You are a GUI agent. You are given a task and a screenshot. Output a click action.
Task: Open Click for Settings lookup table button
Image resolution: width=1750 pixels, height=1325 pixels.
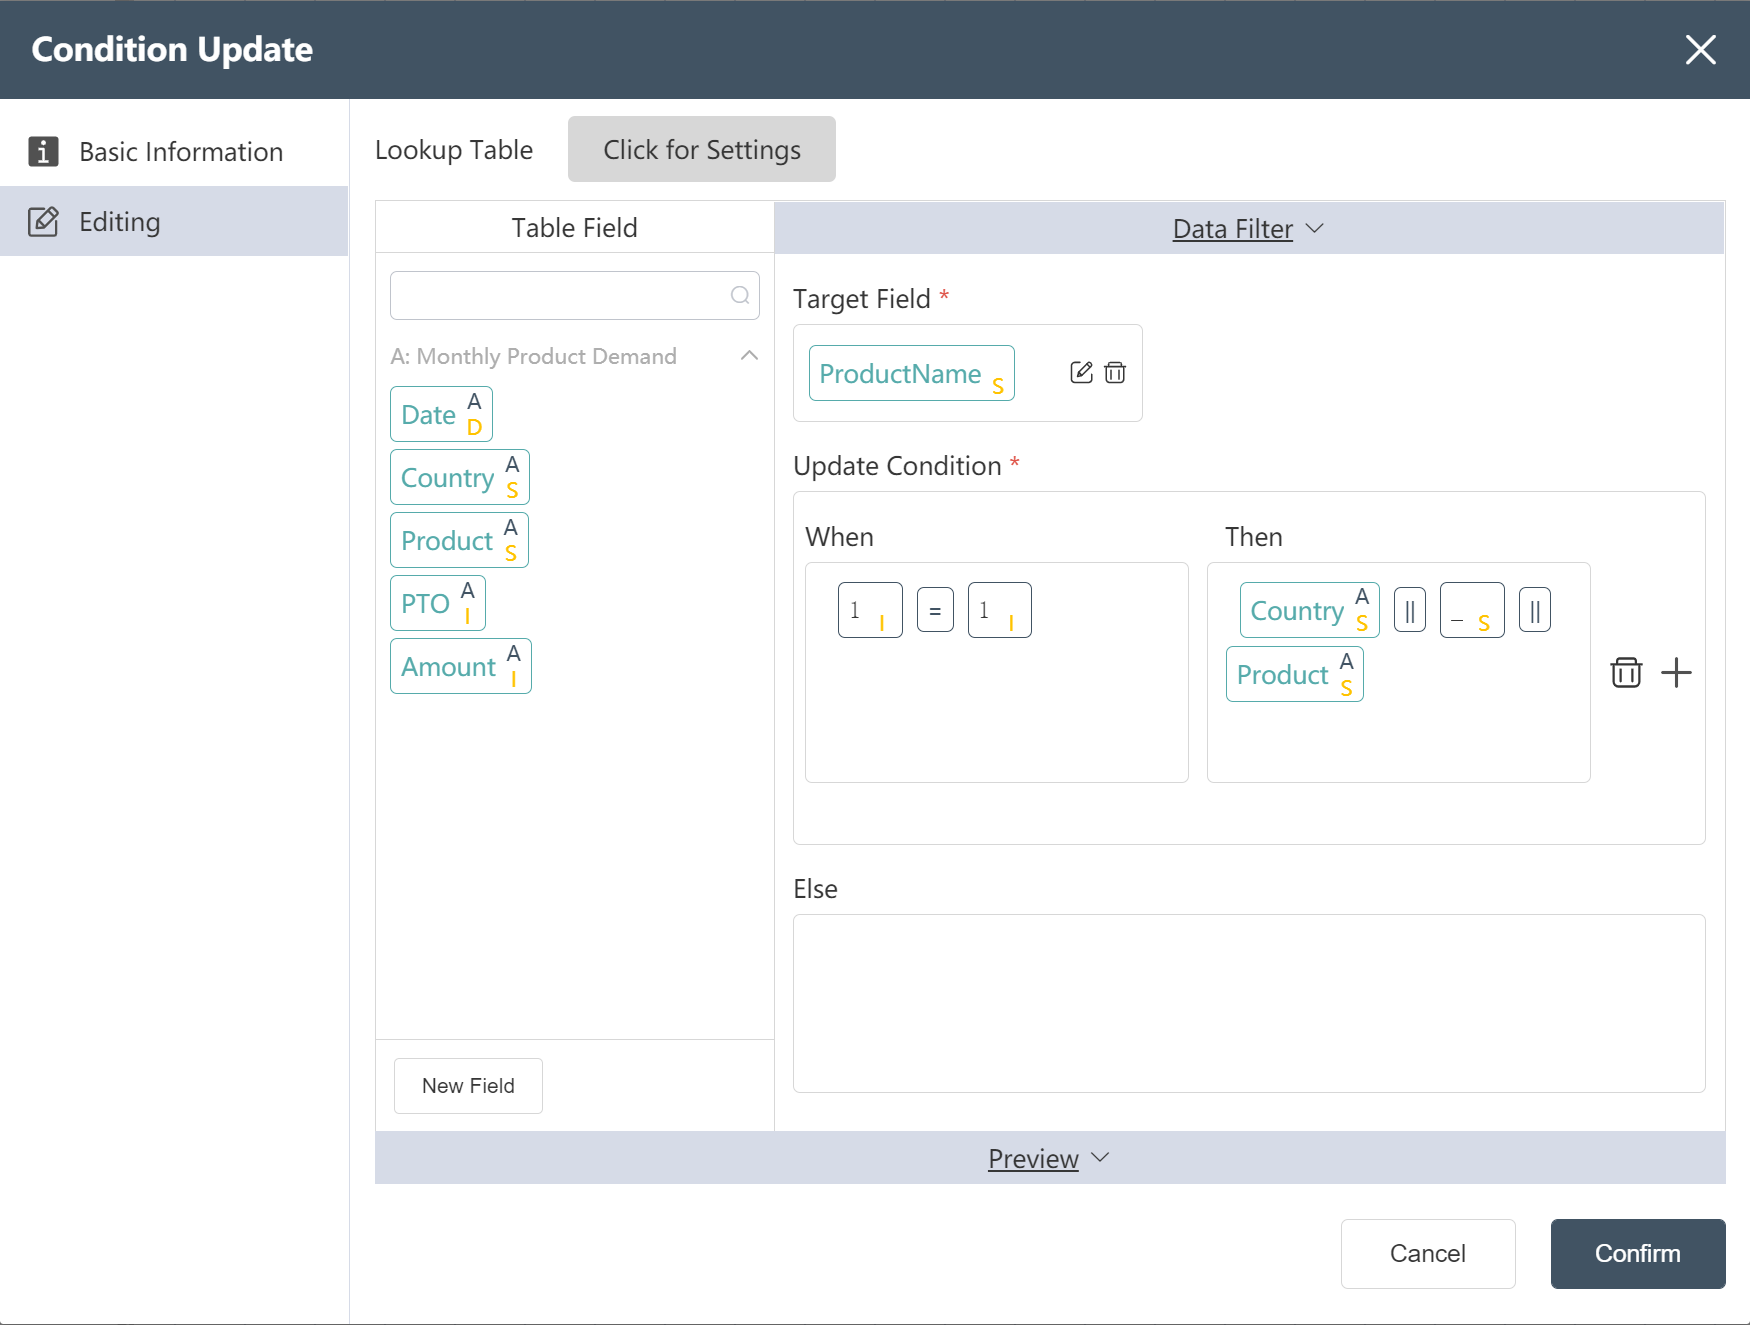701,149
